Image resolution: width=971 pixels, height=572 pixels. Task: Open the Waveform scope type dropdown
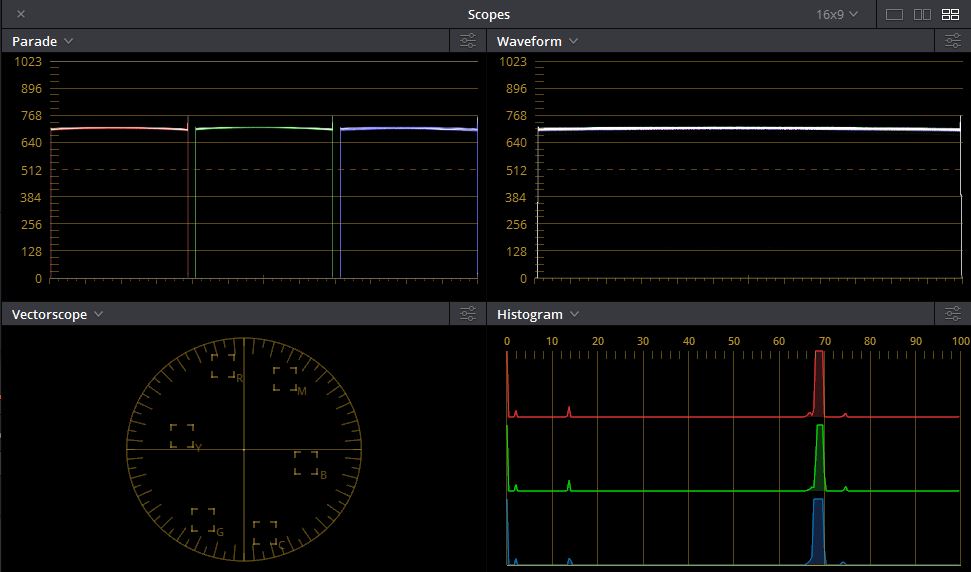[537, 41]
